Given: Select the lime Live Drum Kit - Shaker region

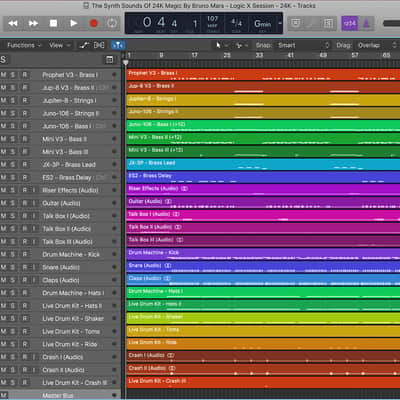Looking at the screenshot, I should pyautogui.click(x=263, y=318).
